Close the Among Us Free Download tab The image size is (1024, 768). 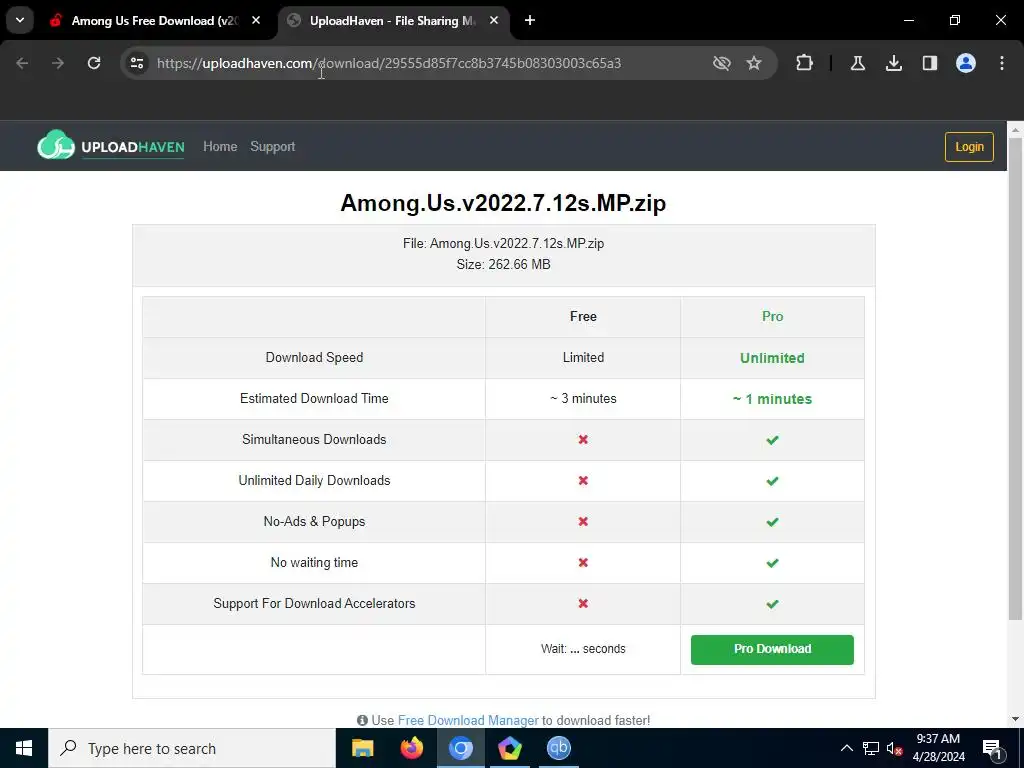256,21
